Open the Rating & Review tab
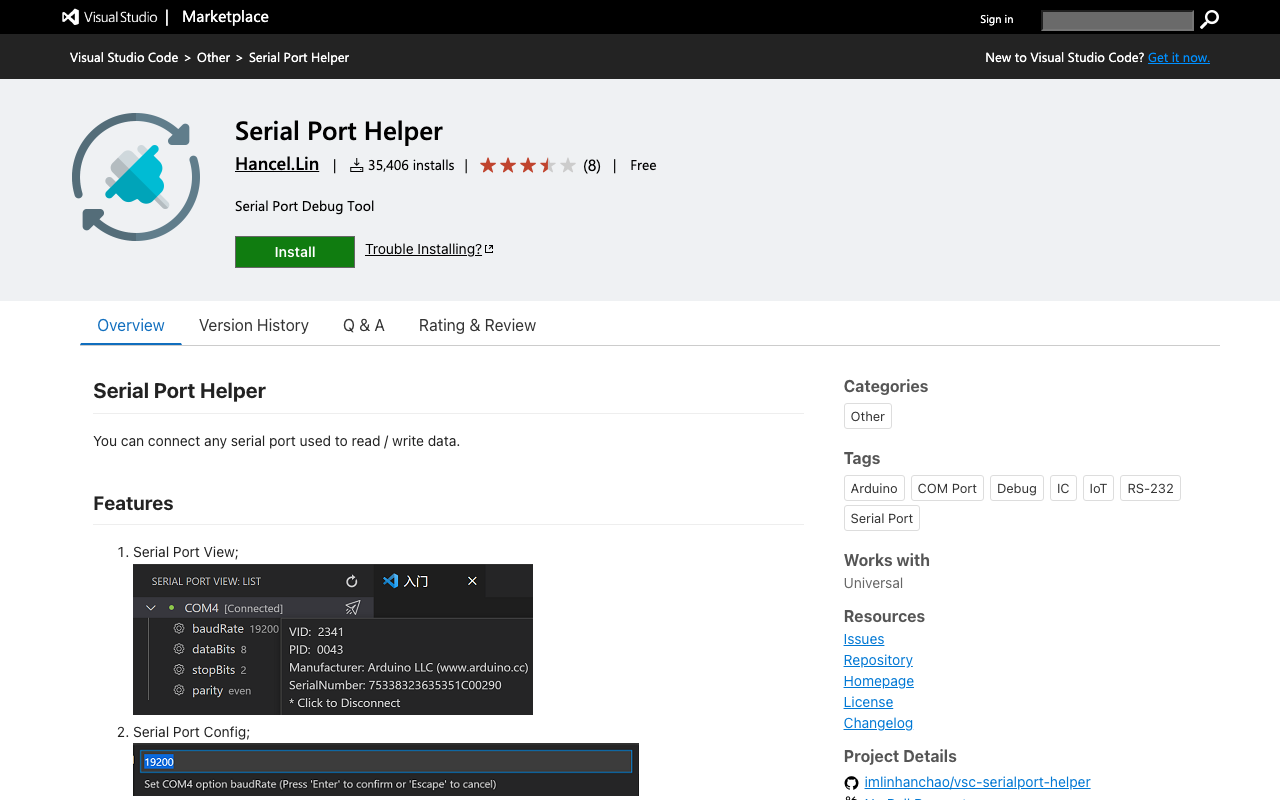Image resolution: width=1280 pixels, height=800 pixels. (x=477, y=325)
